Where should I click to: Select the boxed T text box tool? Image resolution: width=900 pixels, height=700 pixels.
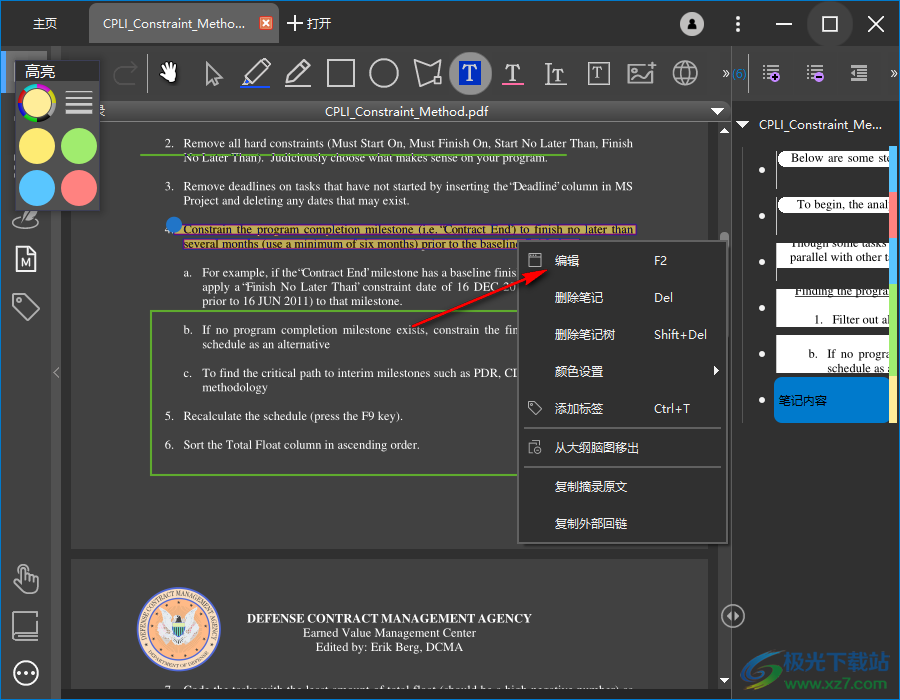[599, 73]
